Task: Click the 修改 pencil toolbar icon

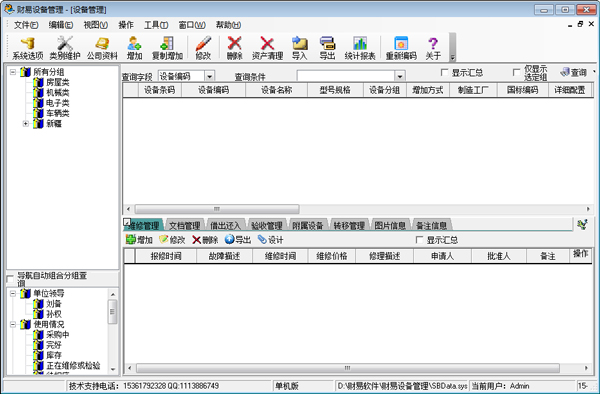Action: click(x=203, y=48)
